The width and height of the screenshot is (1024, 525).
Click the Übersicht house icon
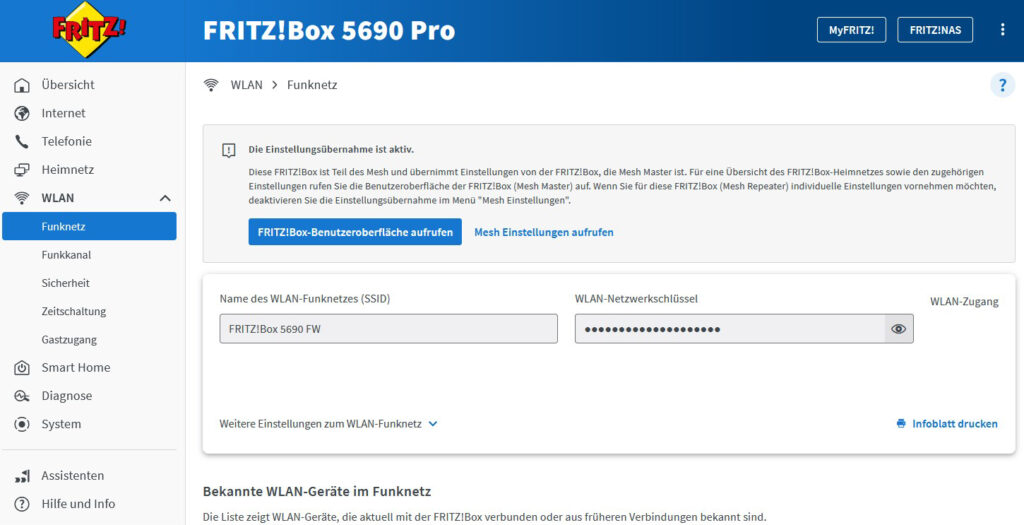click(x=22, y=85)
